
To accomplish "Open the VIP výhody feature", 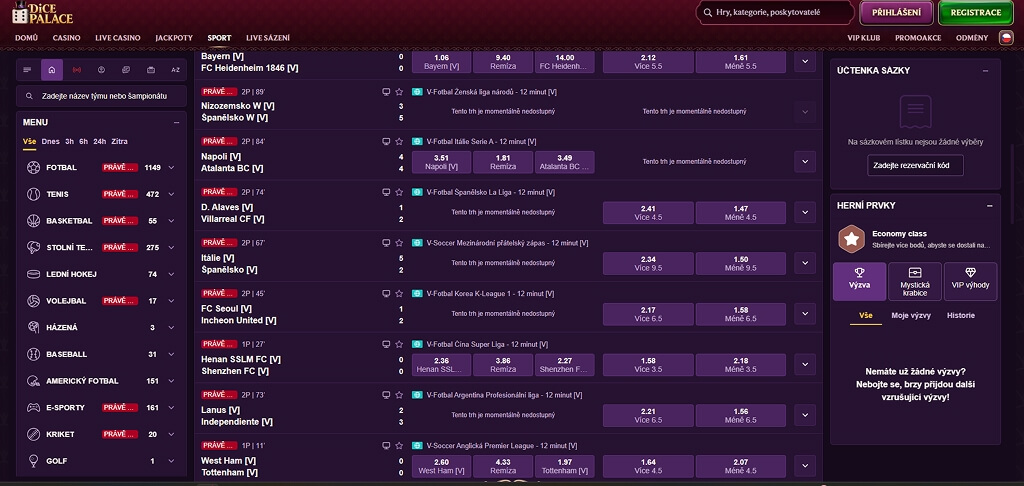I will tap(970, 282).
